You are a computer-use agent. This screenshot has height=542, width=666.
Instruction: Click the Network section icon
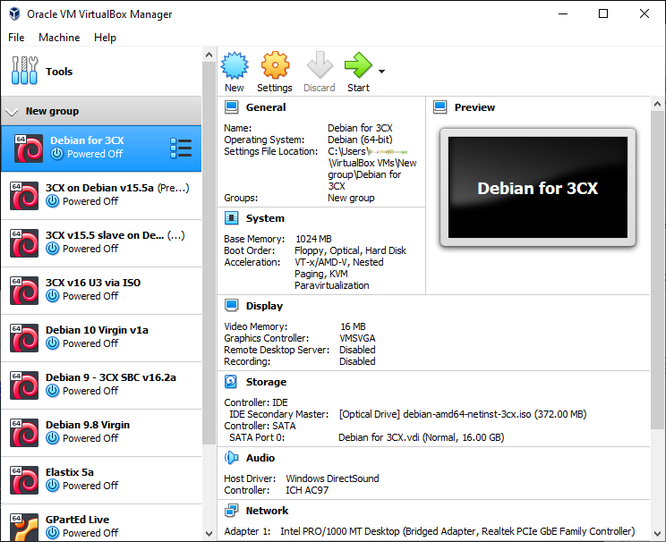(231, 510)
